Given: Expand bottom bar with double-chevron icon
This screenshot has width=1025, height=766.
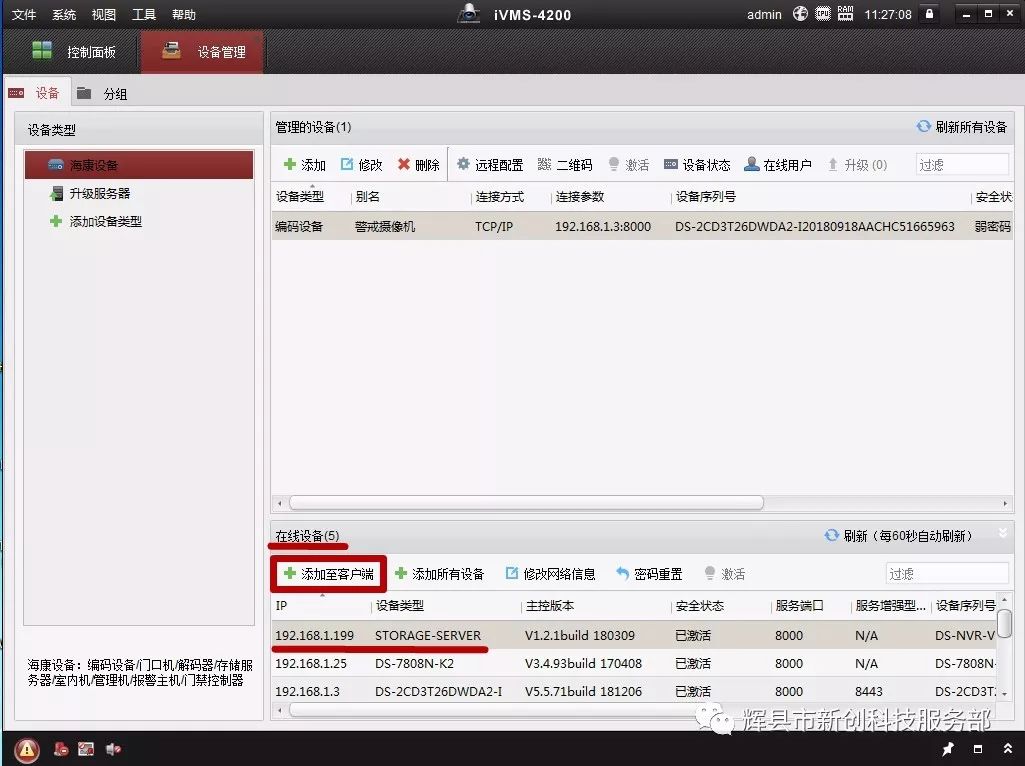Looking at the screenshot, I should click(1007, 749).
